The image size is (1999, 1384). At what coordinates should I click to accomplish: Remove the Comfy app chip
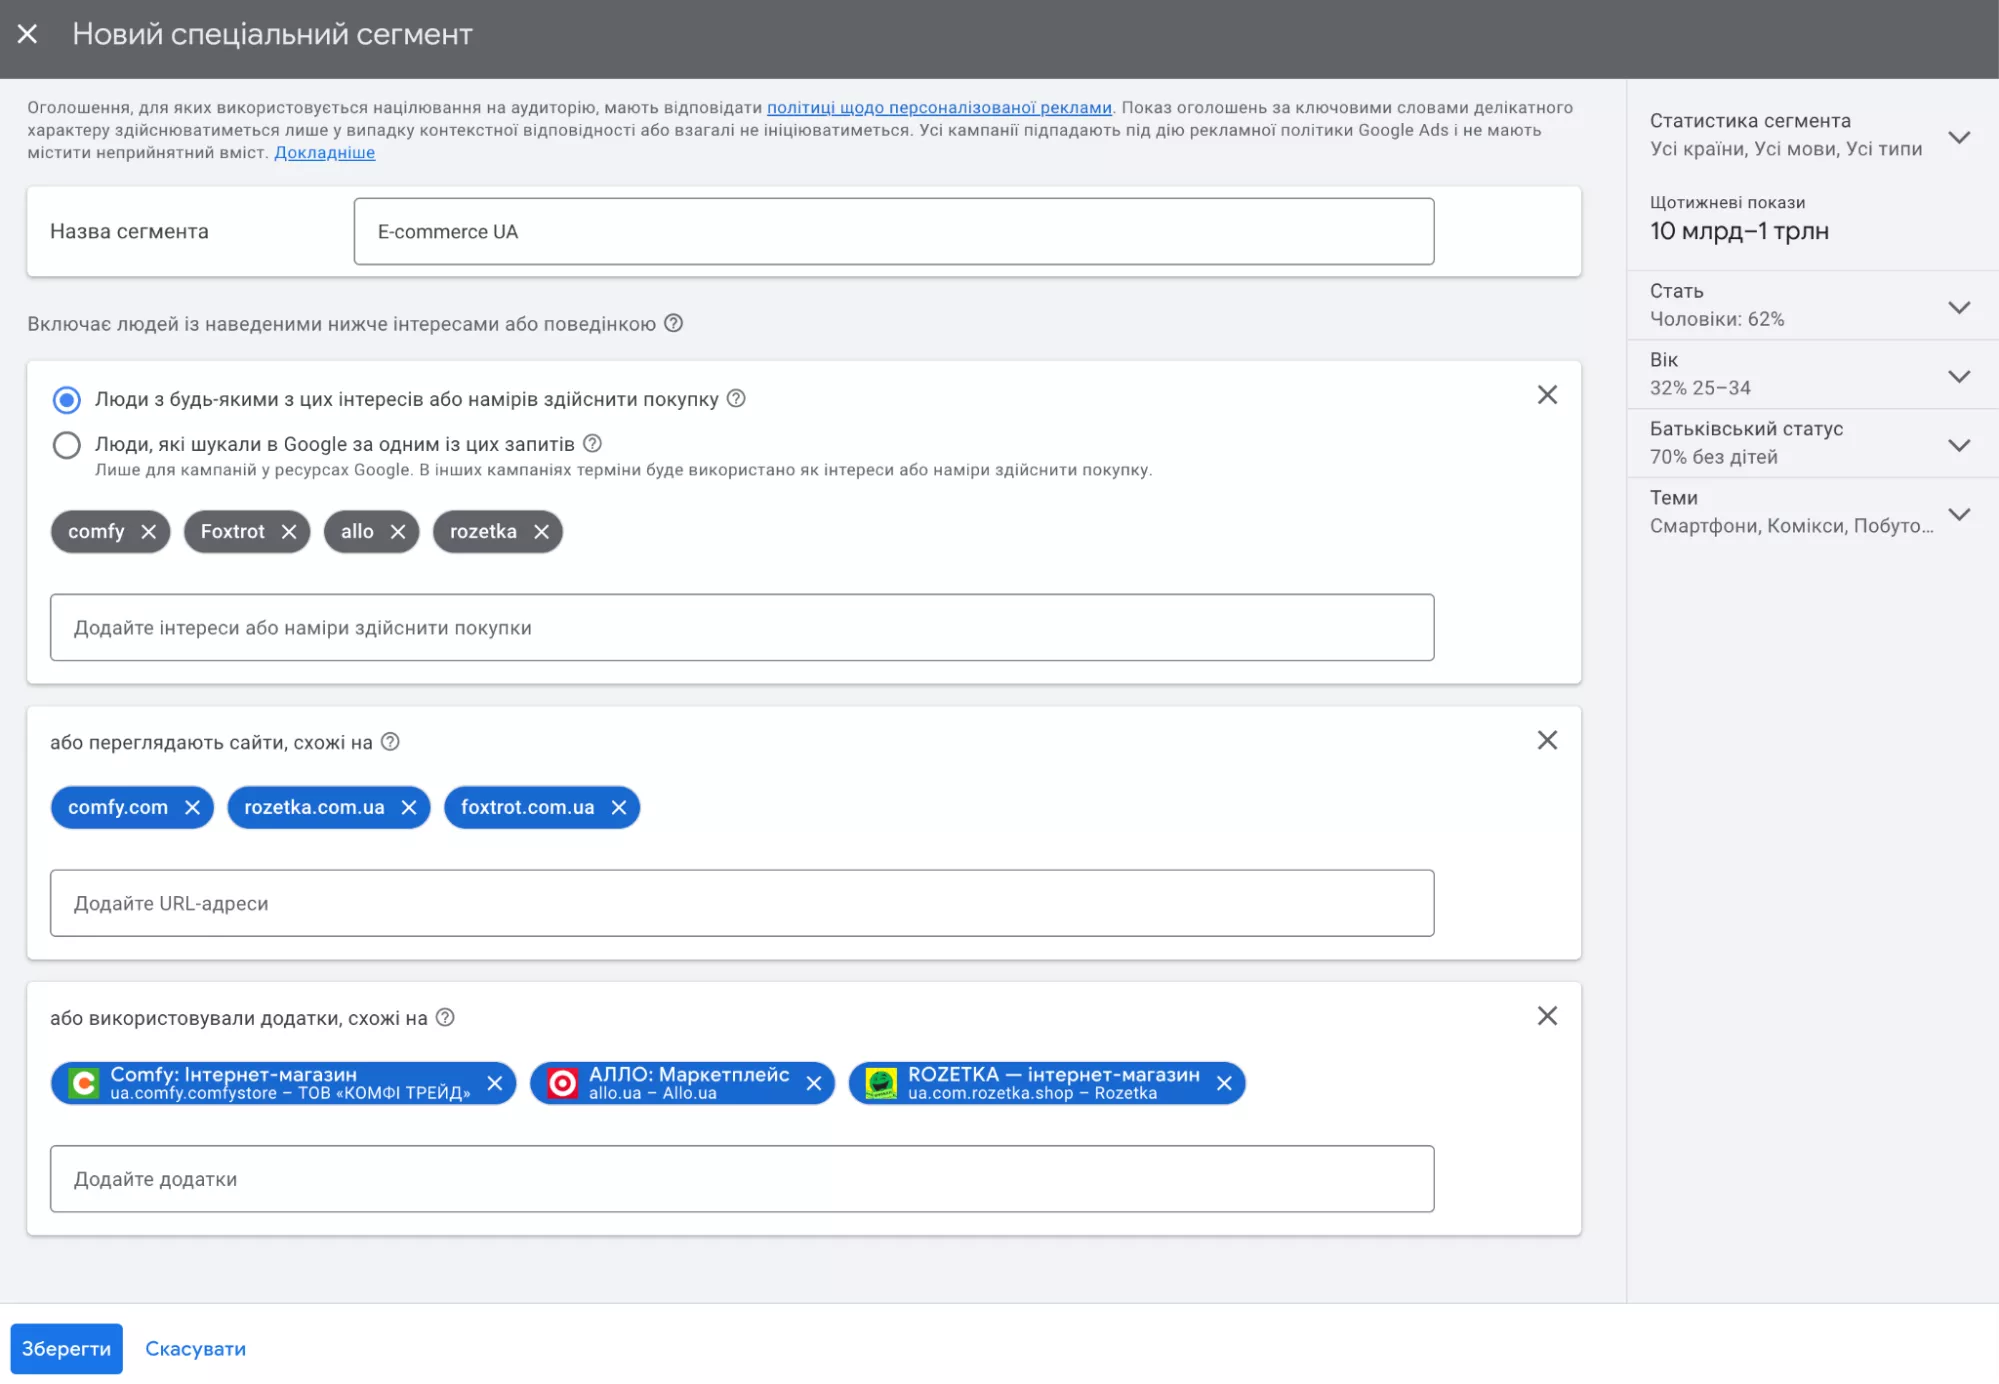495,1083
